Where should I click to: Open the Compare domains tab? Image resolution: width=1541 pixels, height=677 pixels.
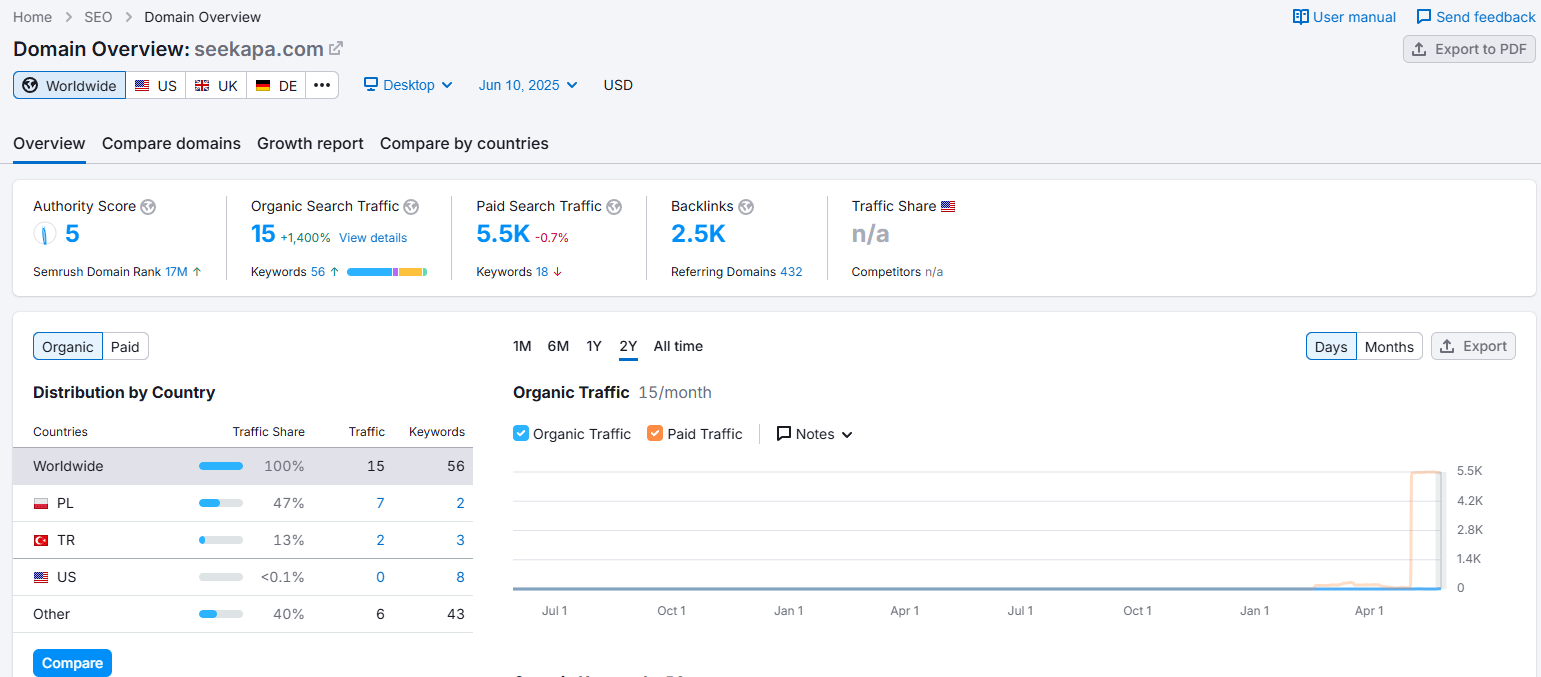point(171,143)
